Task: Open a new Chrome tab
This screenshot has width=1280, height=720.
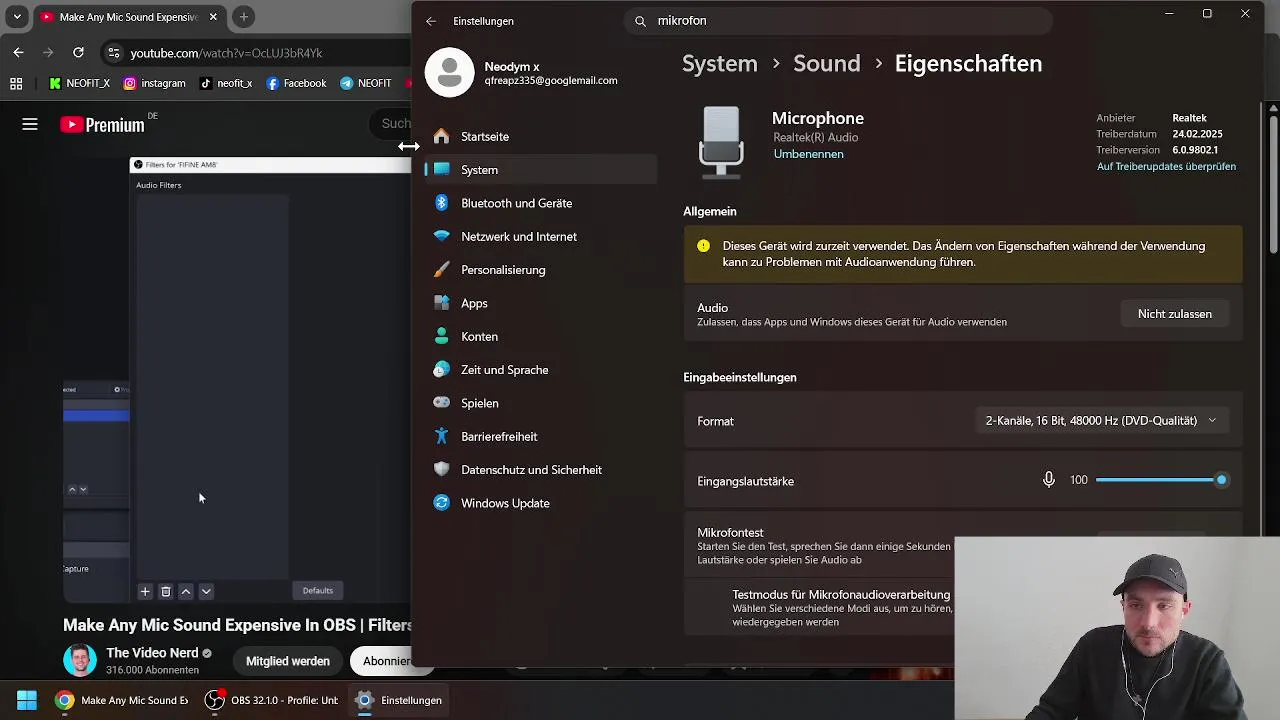Action: (243, 17)
